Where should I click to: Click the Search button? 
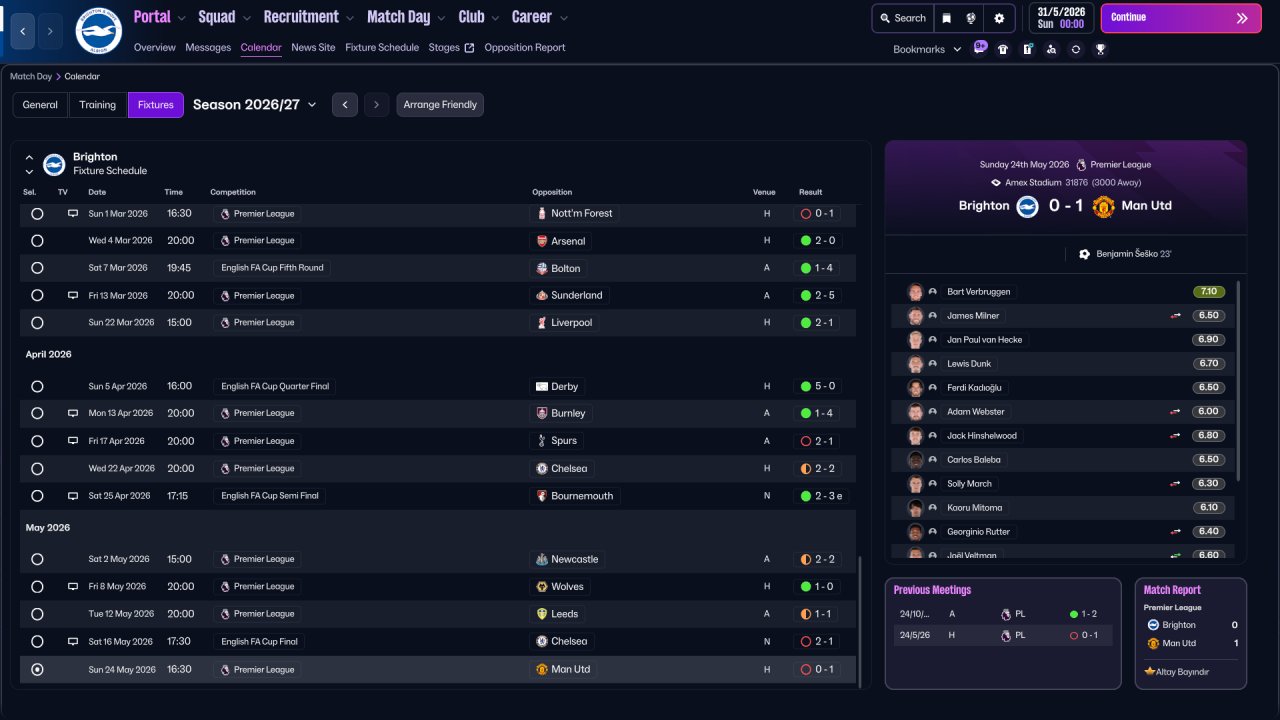point(902,18)
